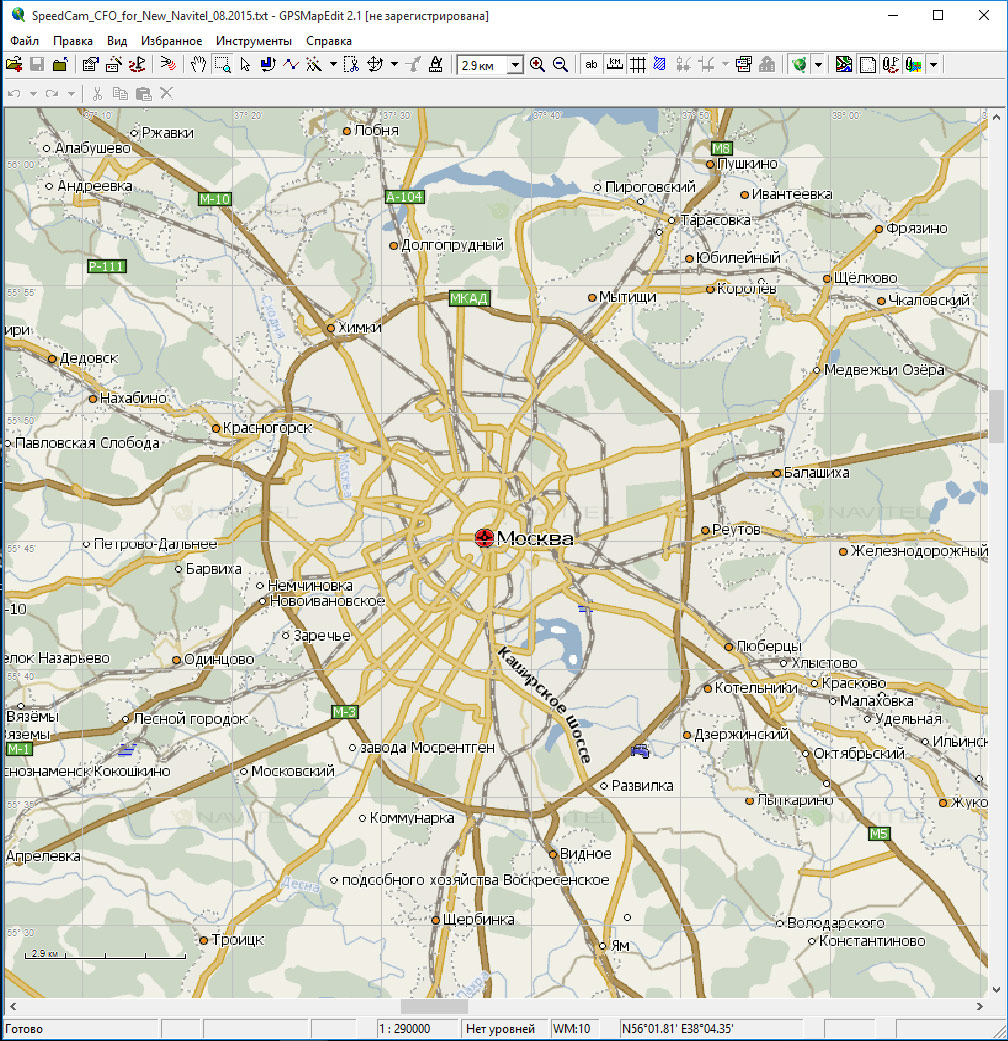Open the Справка menu
Viewport: 1008px width, 1041px height.
(329, 40)
